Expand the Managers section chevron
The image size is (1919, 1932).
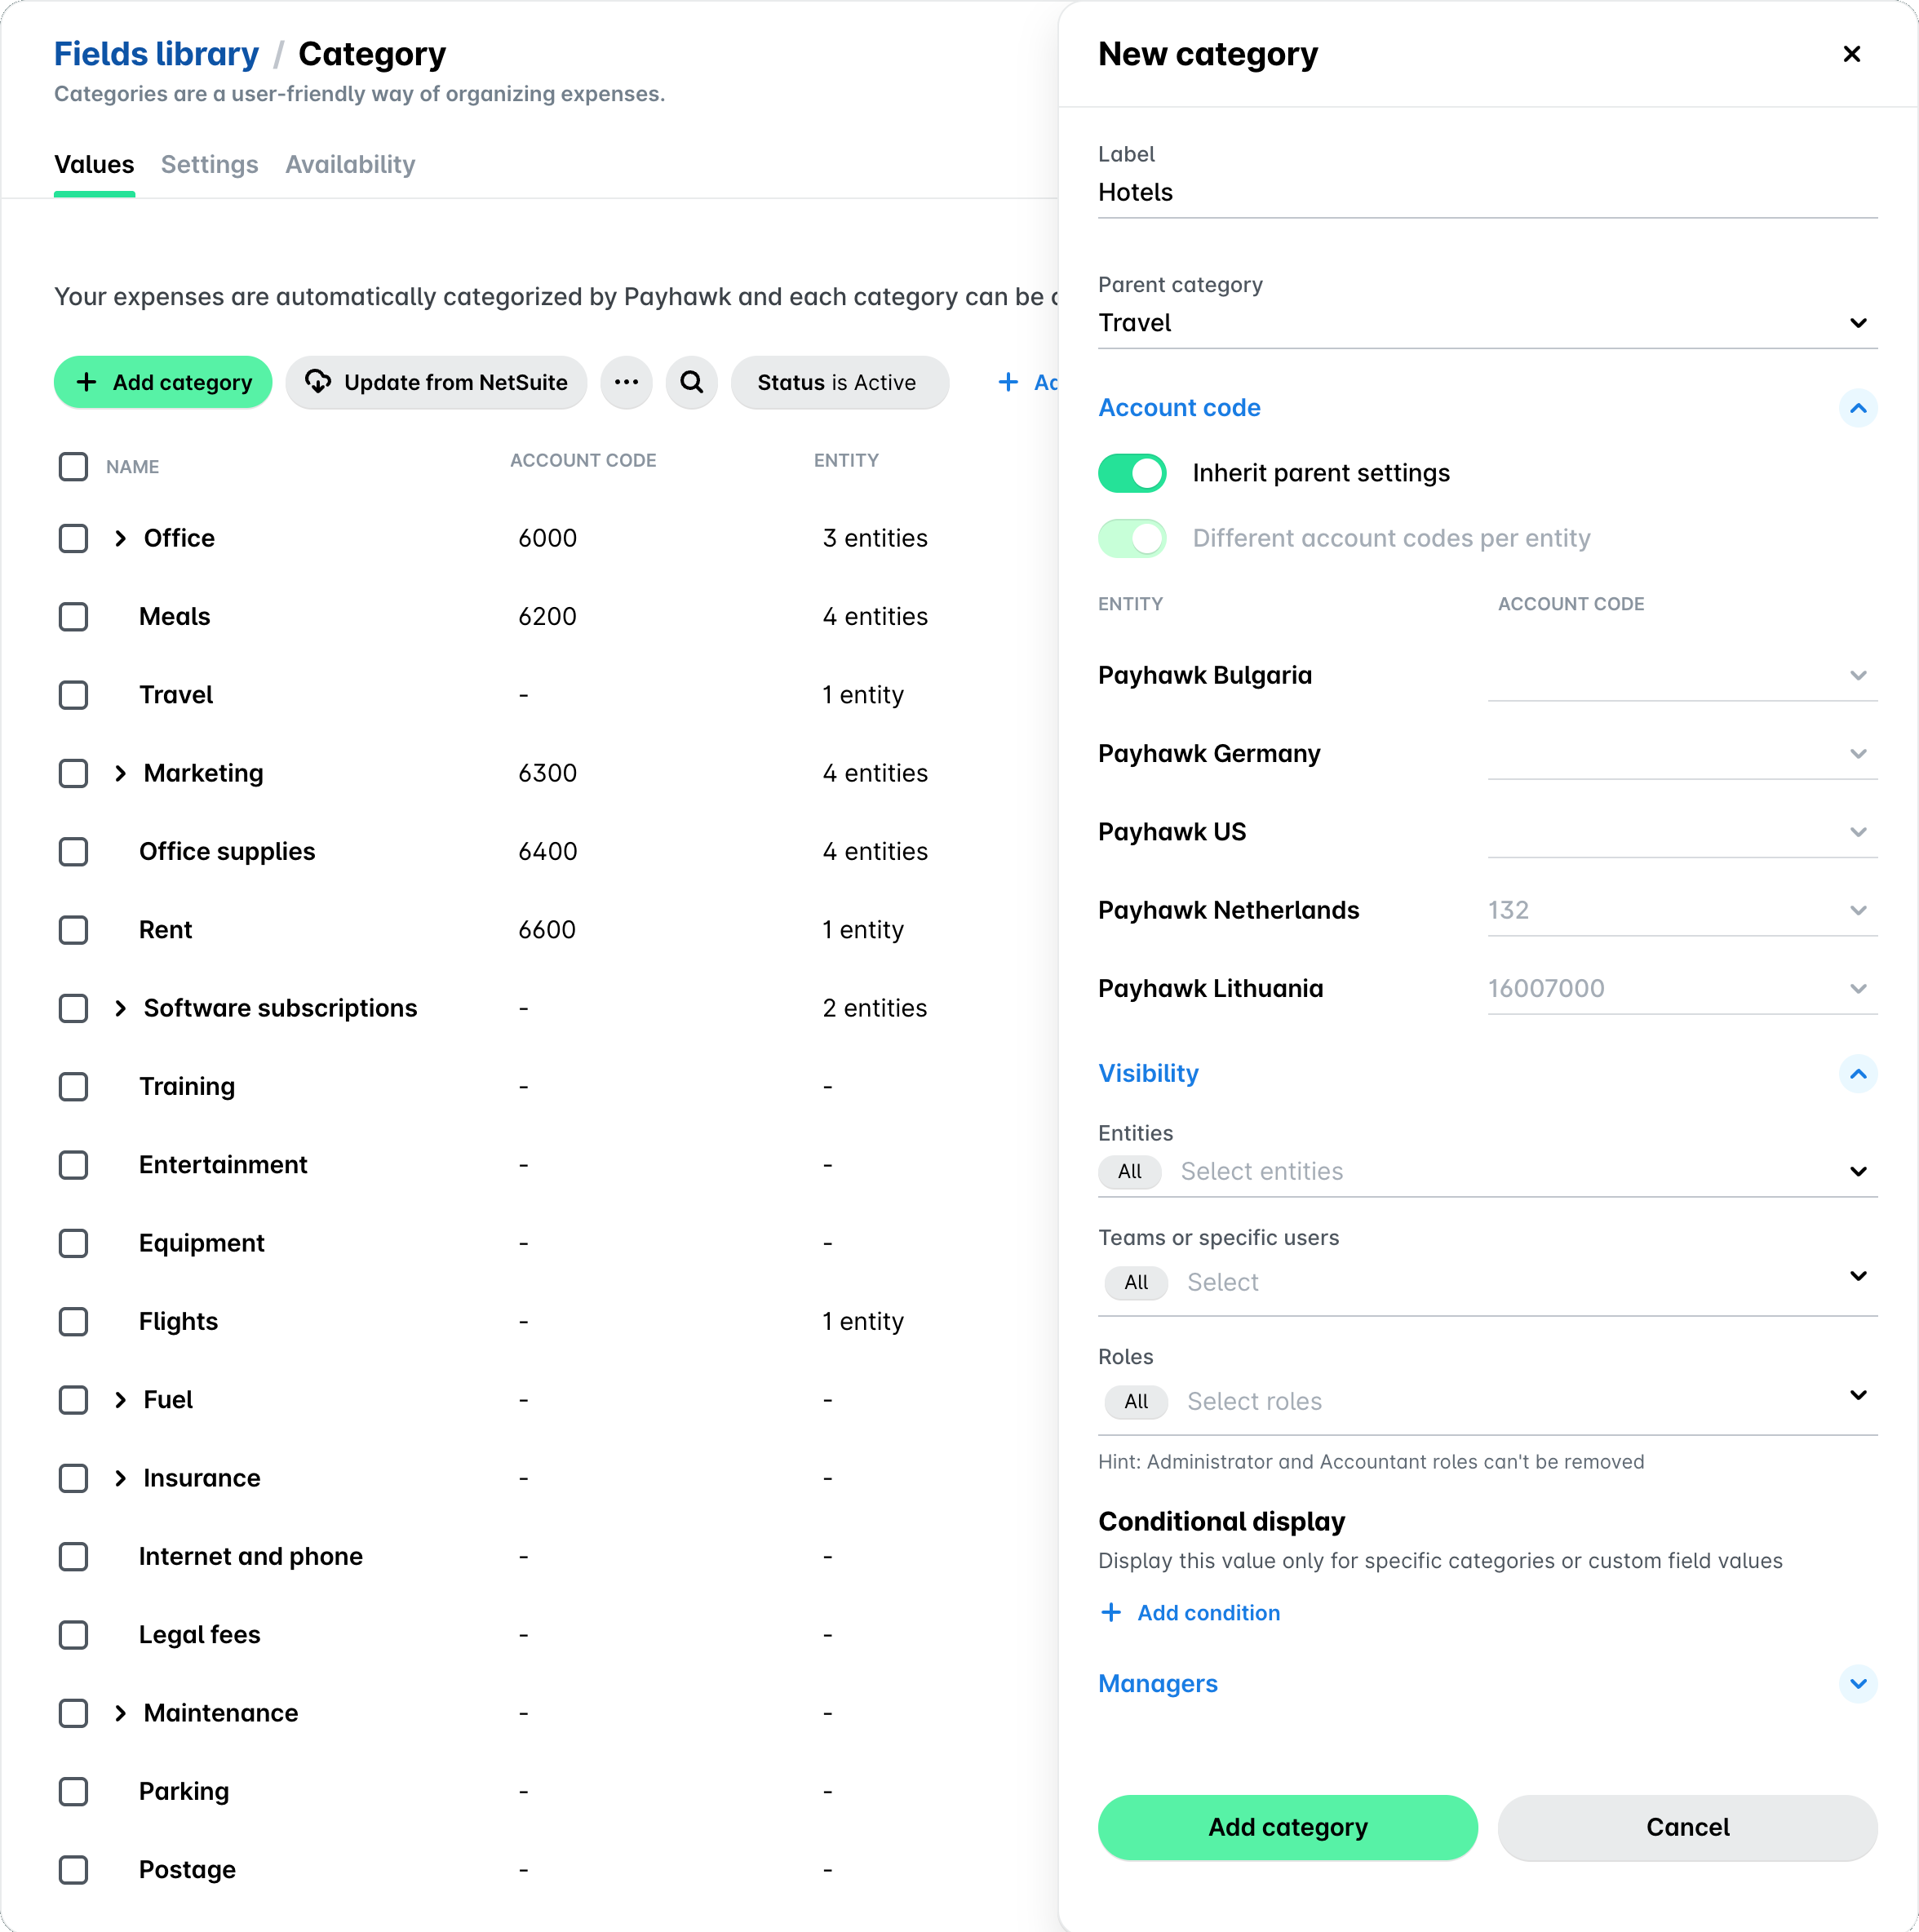click(1857, 1683)
